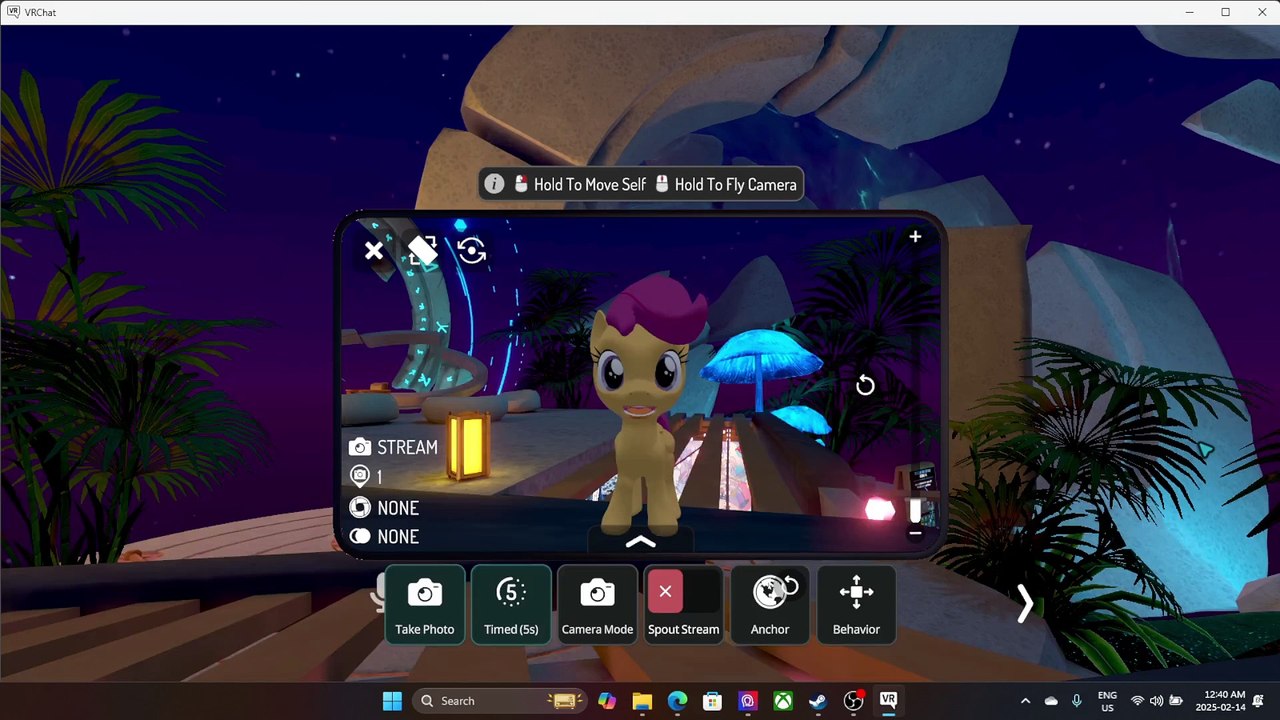The image size is (1280, 720).
Task: Click the taskbar Search box
Action: click(x=498, y=701)
